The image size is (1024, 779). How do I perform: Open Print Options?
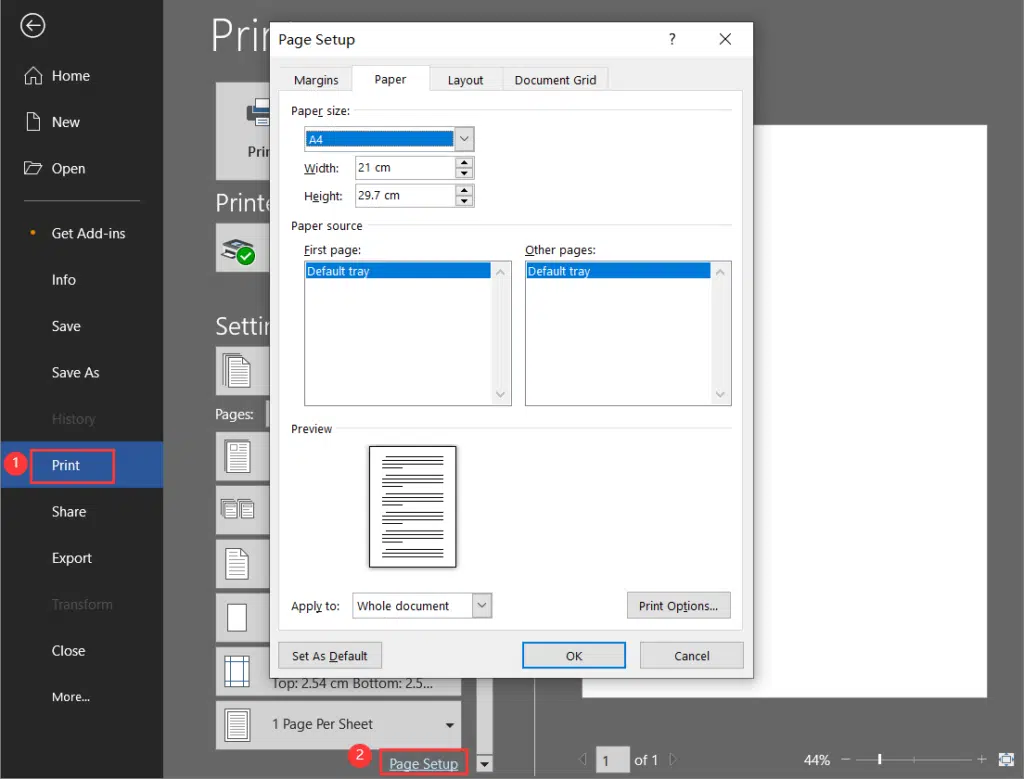click(x=679, y=605)
